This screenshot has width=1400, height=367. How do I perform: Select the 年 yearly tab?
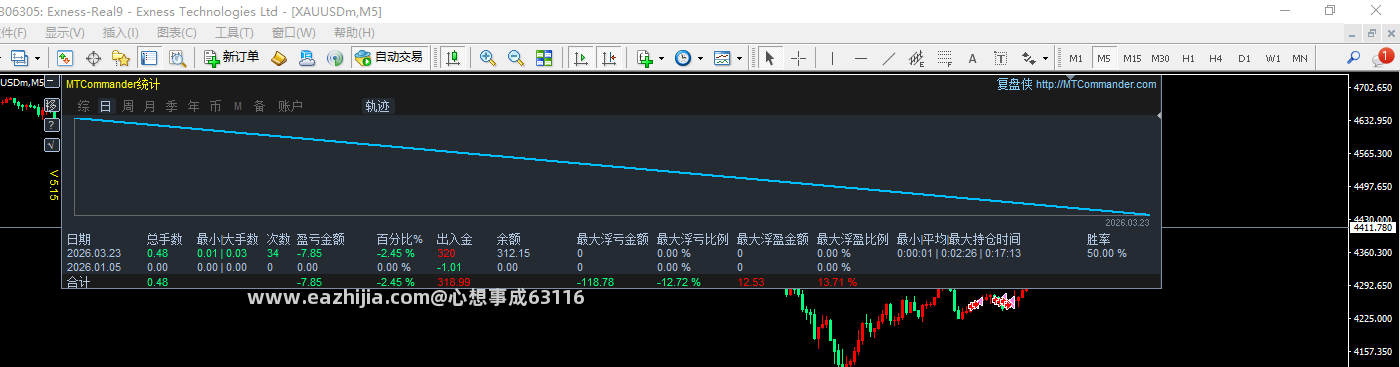coord(194,106)
